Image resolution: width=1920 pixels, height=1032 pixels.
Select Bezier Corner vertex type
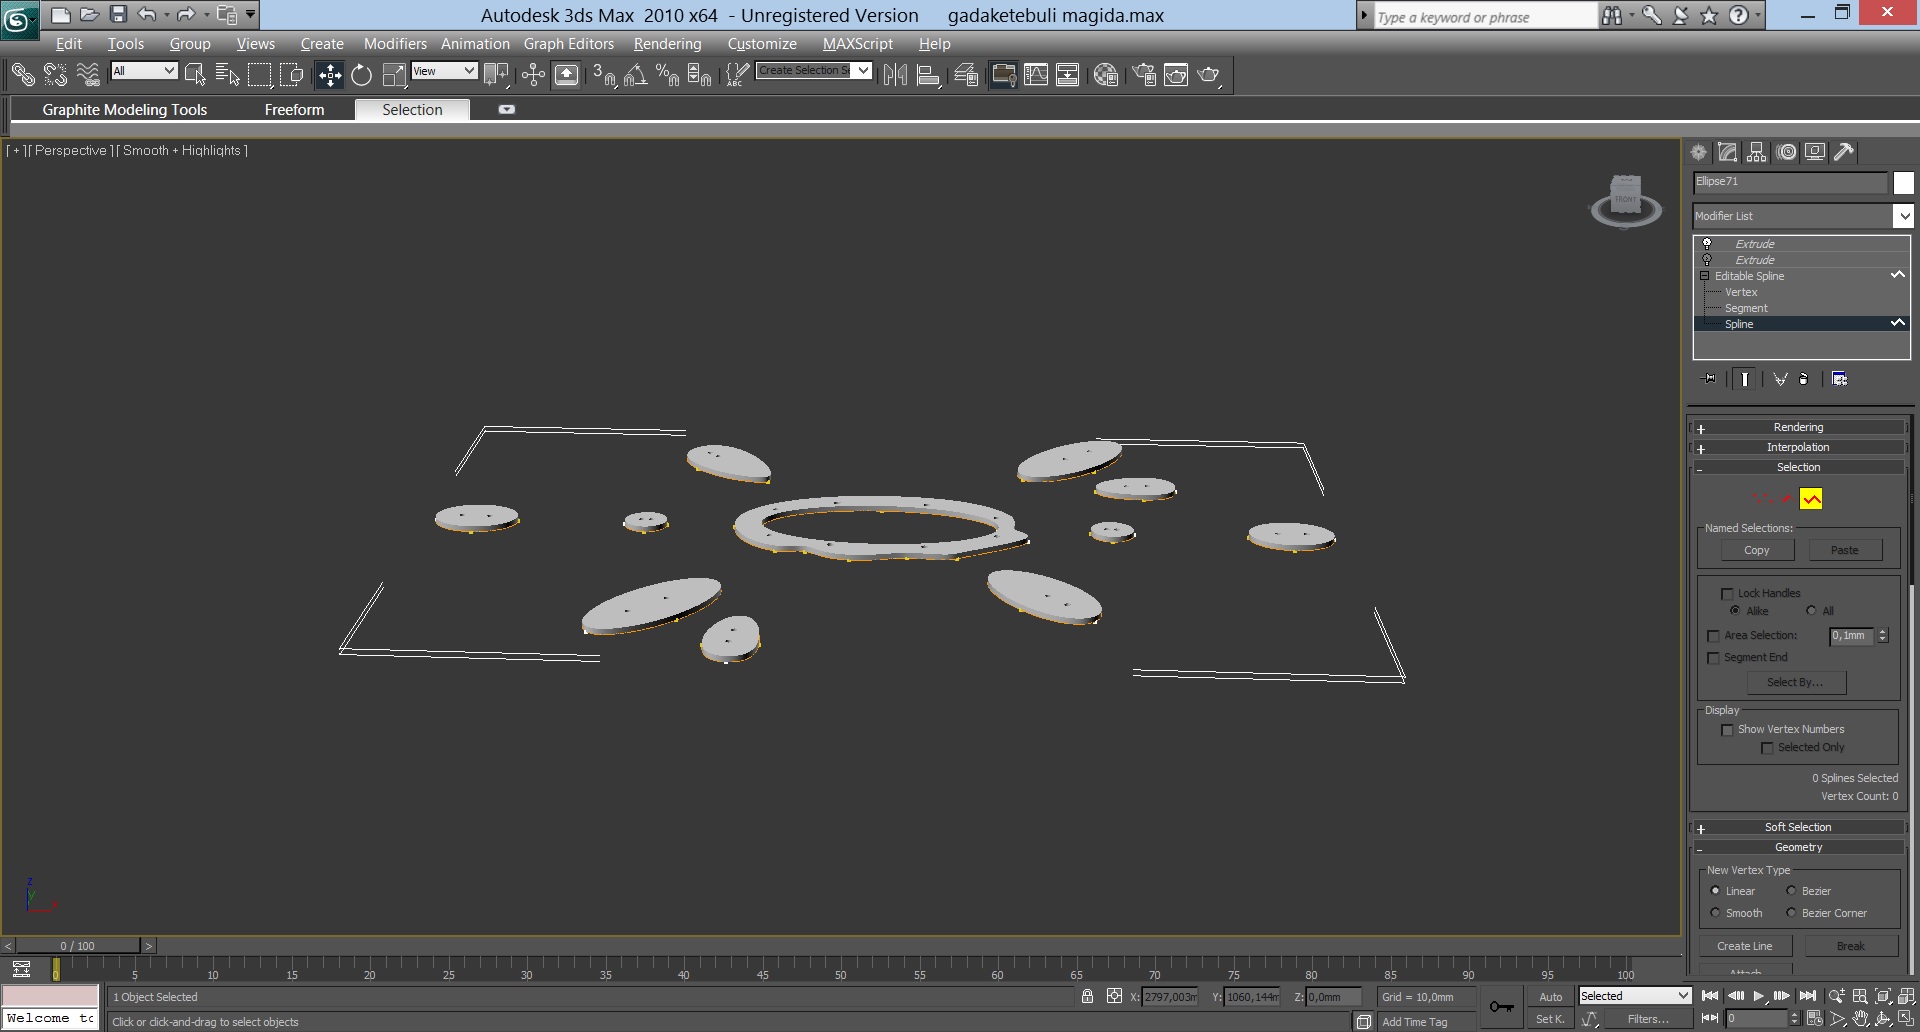coord(1791,913)
